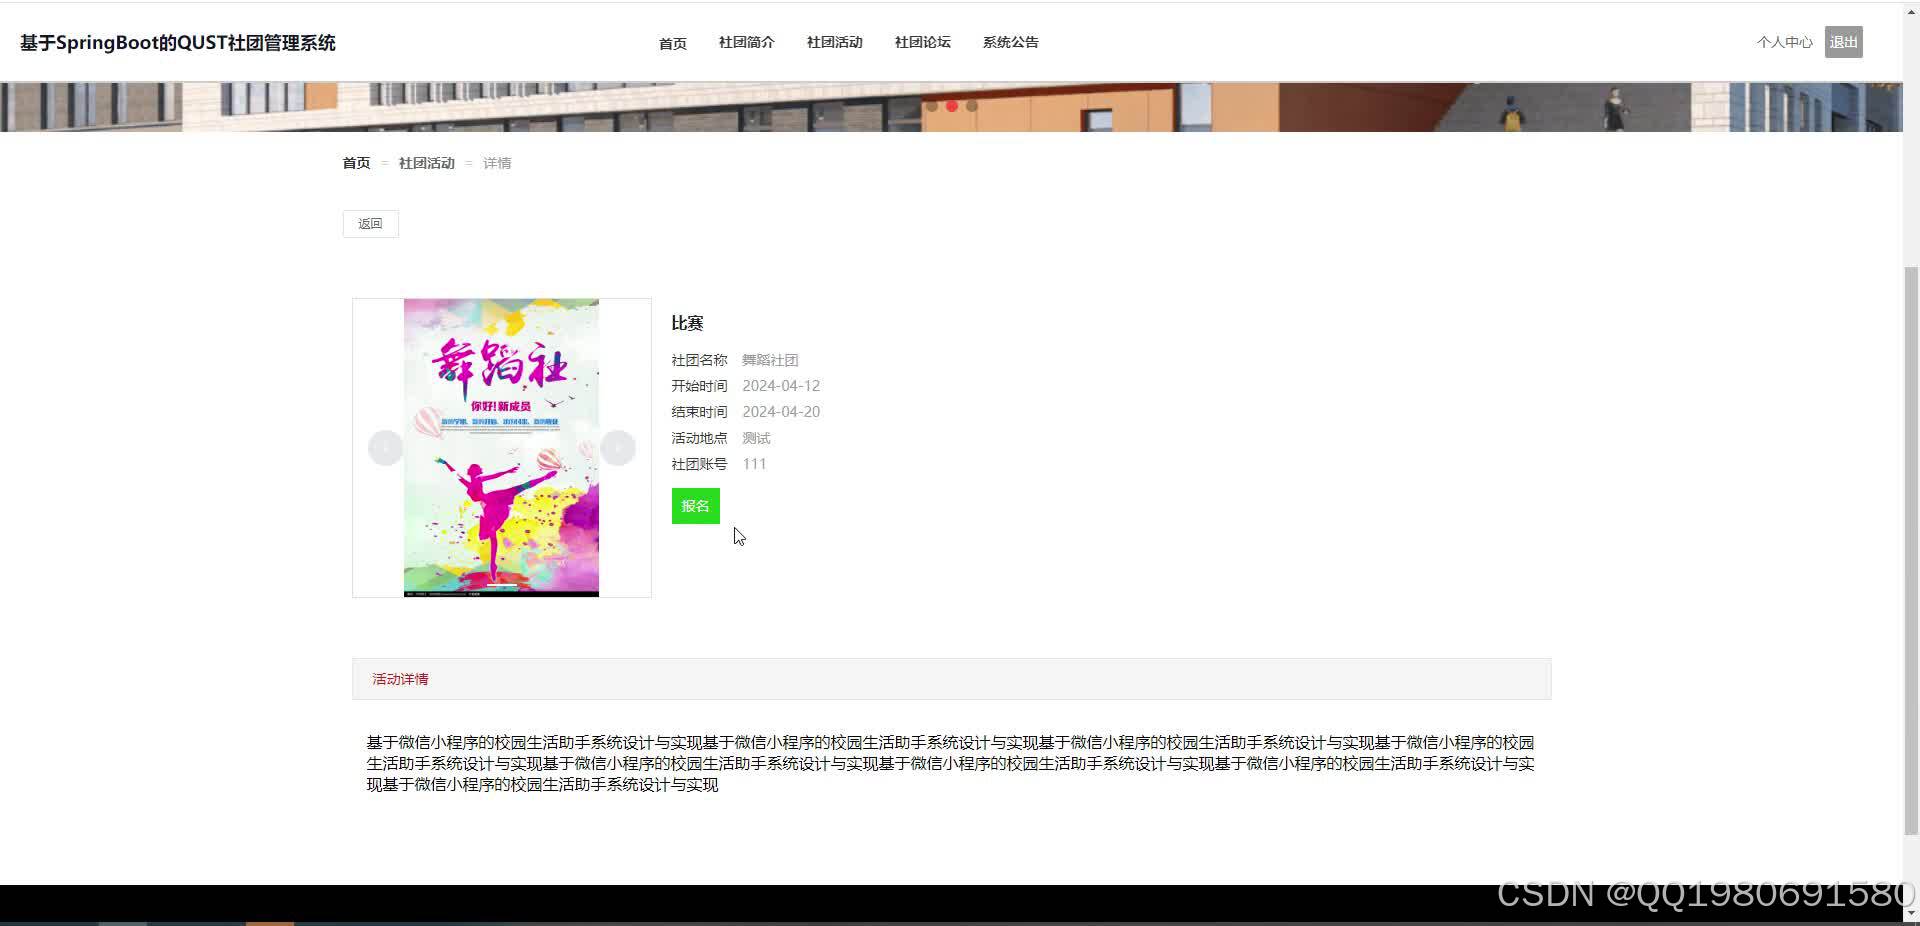Click the next-image arrow on the poster carousel
Image resolution: width=1920 pixels, height=926 pixels.
(618, 447)
